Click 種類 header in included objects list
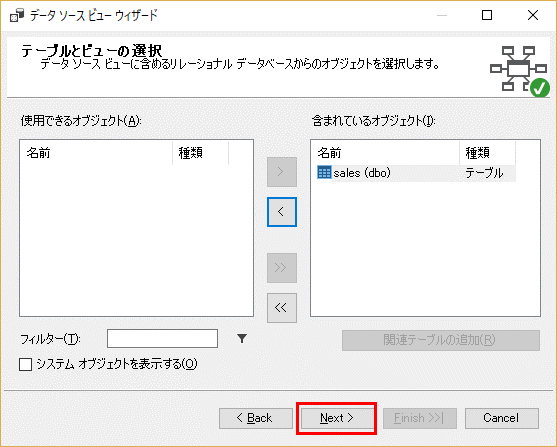The height and width of the screenshot is (447, 557). (x=487, y=153)
